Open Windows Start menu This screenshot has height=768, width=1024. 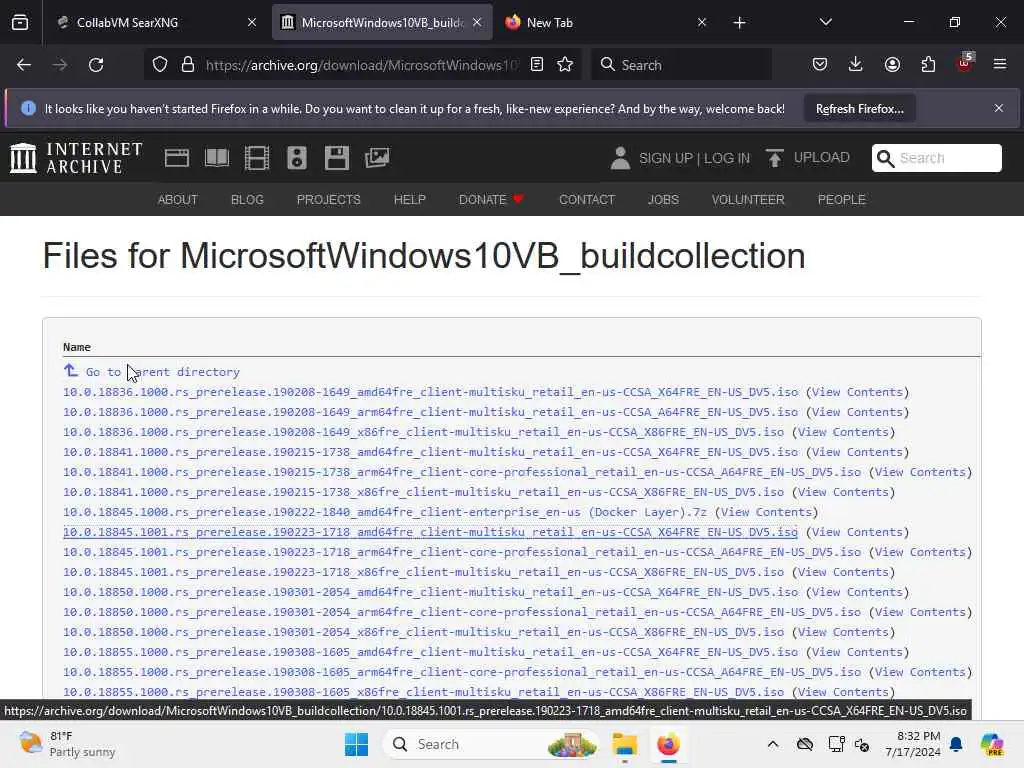tap(357, 744)
